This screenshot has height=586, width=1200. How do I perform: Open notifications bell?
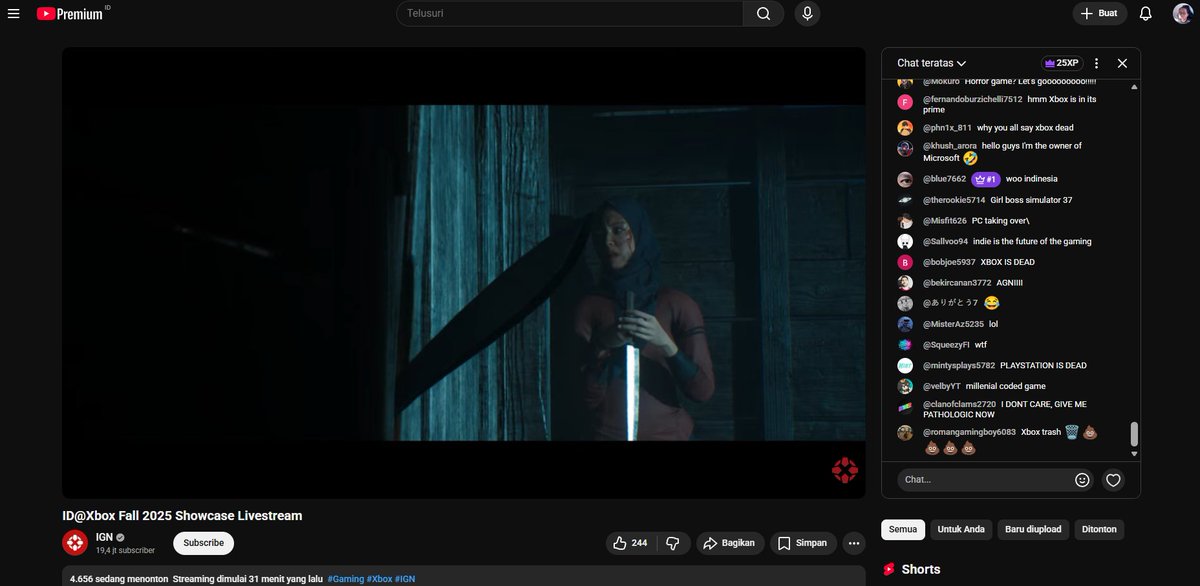(x=1146, y=14)
